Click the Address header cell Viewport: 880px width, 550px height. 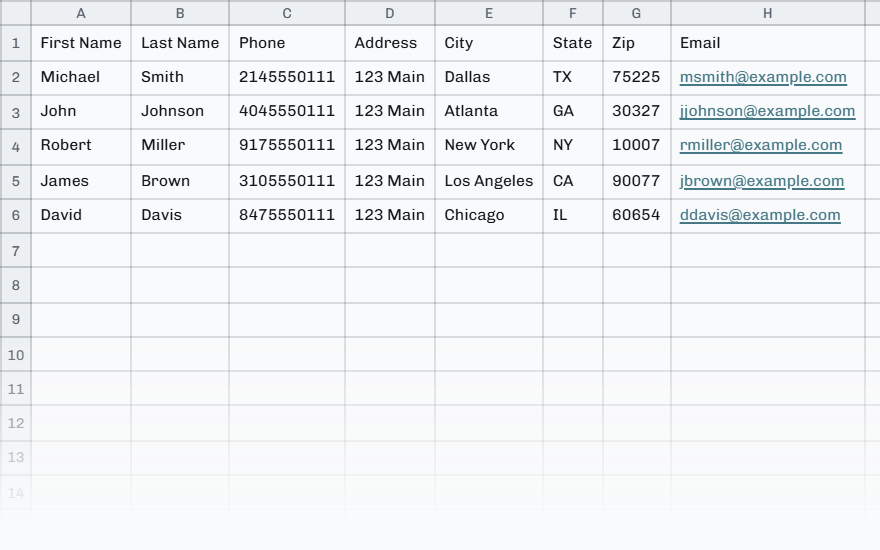click(x=389, y=43)
